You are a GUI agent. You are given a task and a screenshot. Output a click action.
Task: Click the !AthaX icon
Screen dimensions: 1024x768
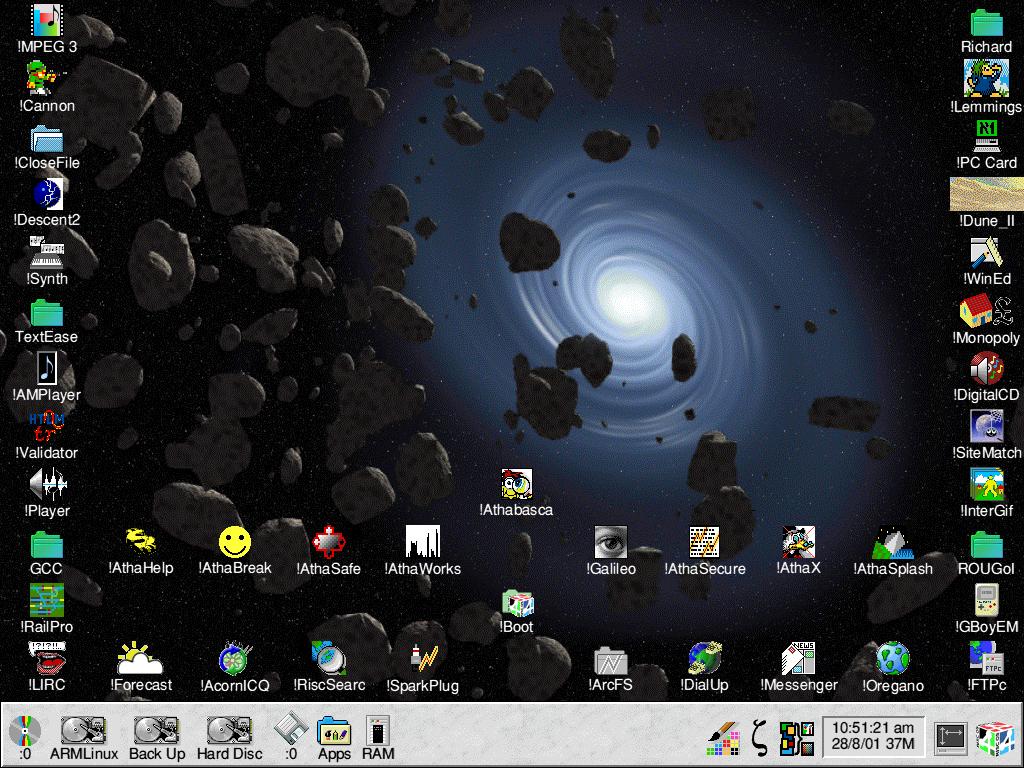coord(799,541)
